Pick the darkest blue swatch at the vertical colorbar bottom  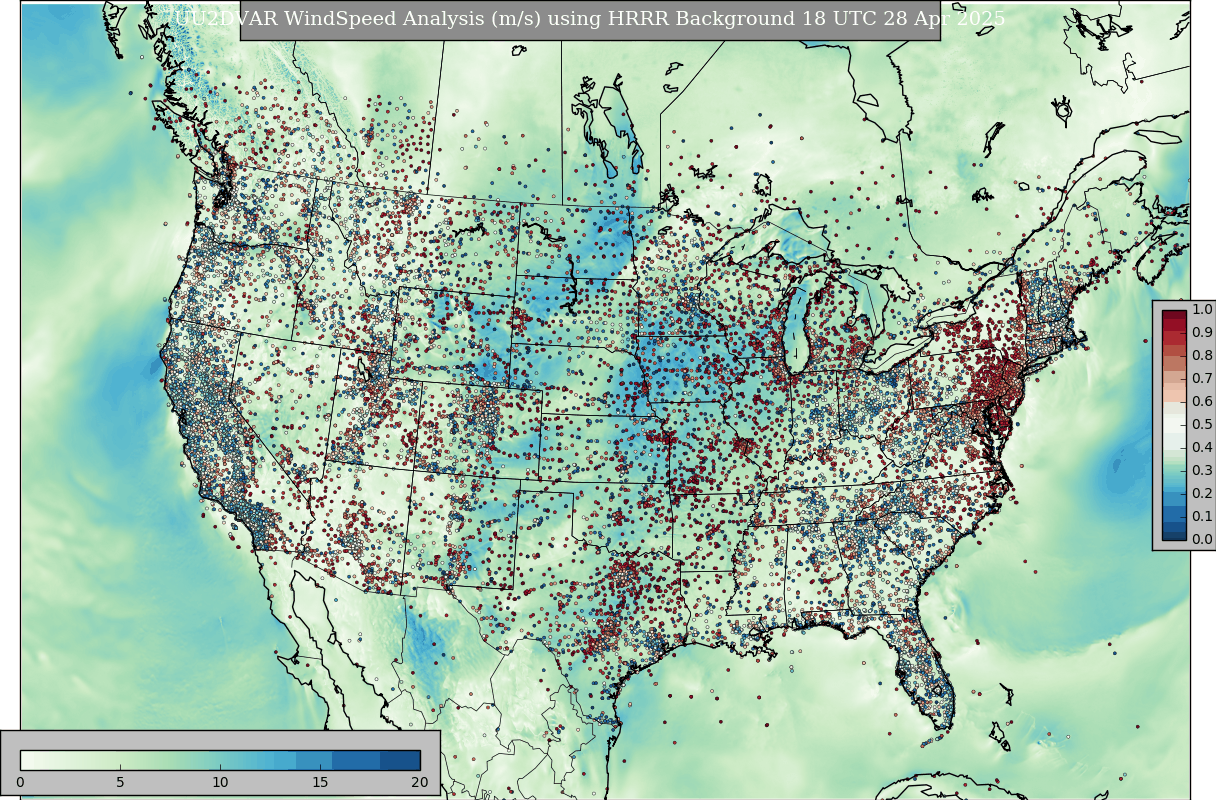click(1174, 534)
